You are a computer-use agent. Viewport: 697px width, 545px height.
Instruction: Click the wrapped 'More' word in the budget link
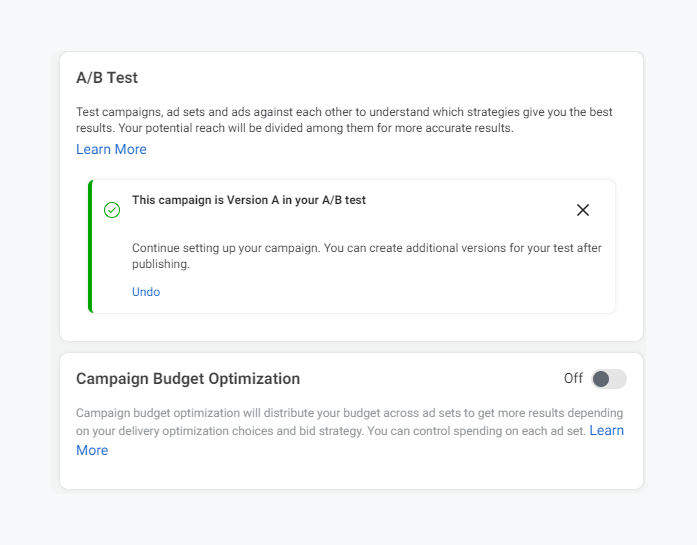pyautogui.click(x=92, y=450)
